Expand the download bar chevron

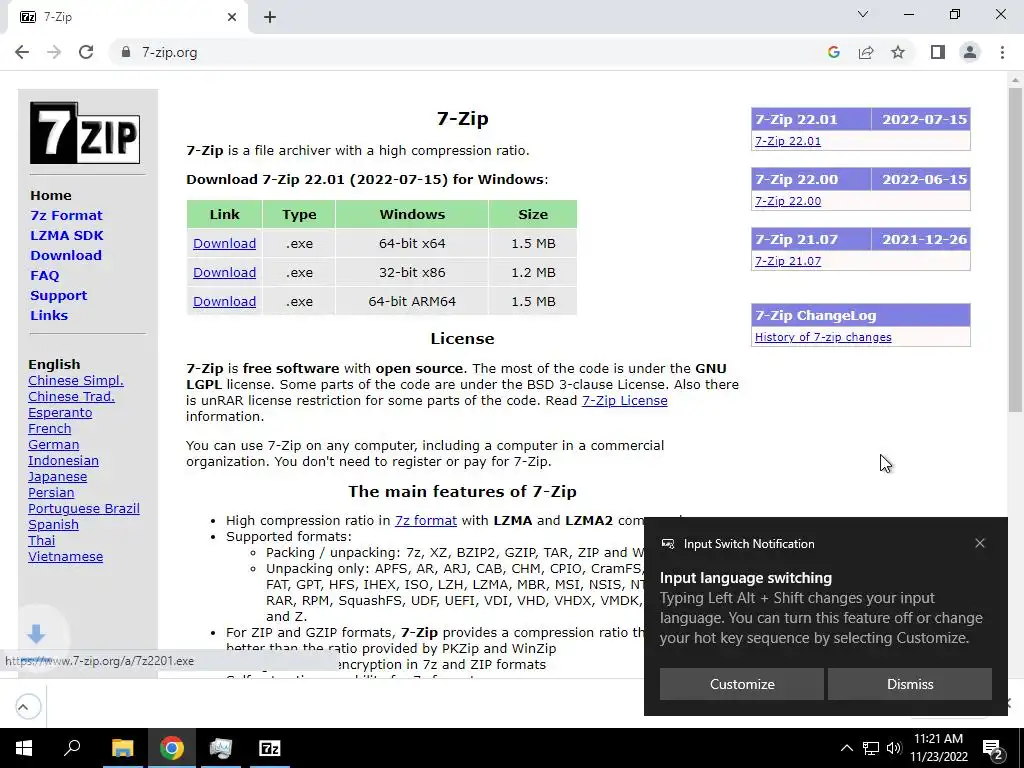23,707
